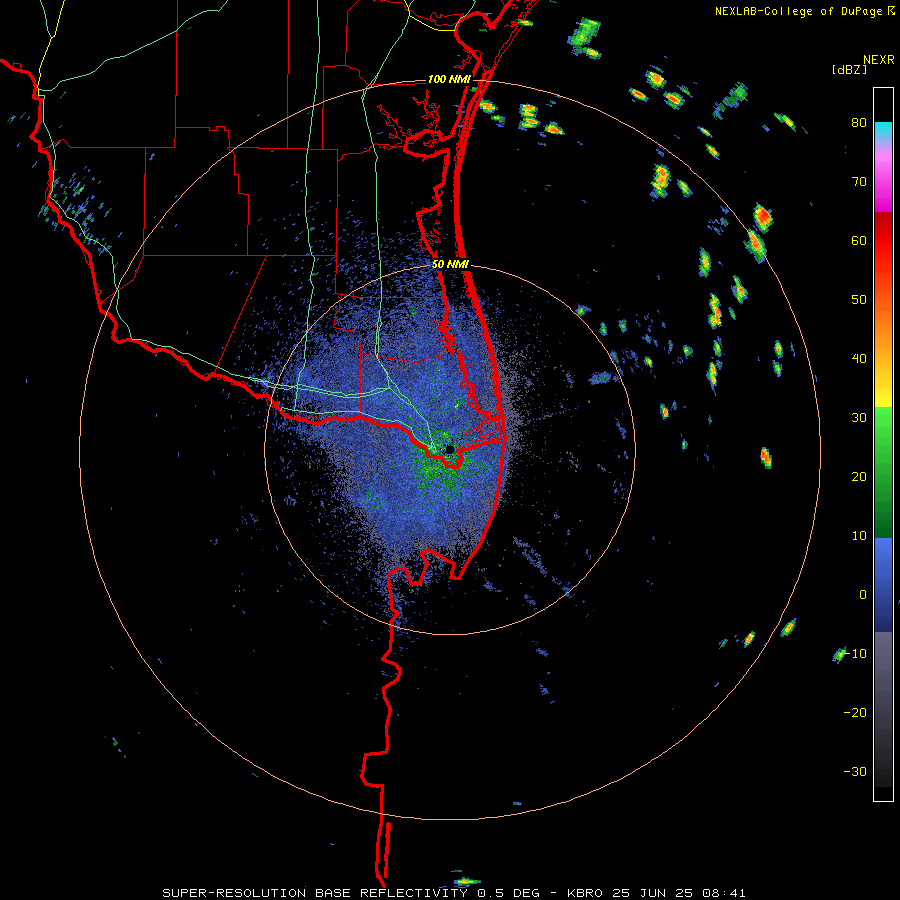Click the reflectivity color bar legend
Image resolution: width=900 pixels, height=900 pixels.
pyautogui.click(x=883, y=444)
